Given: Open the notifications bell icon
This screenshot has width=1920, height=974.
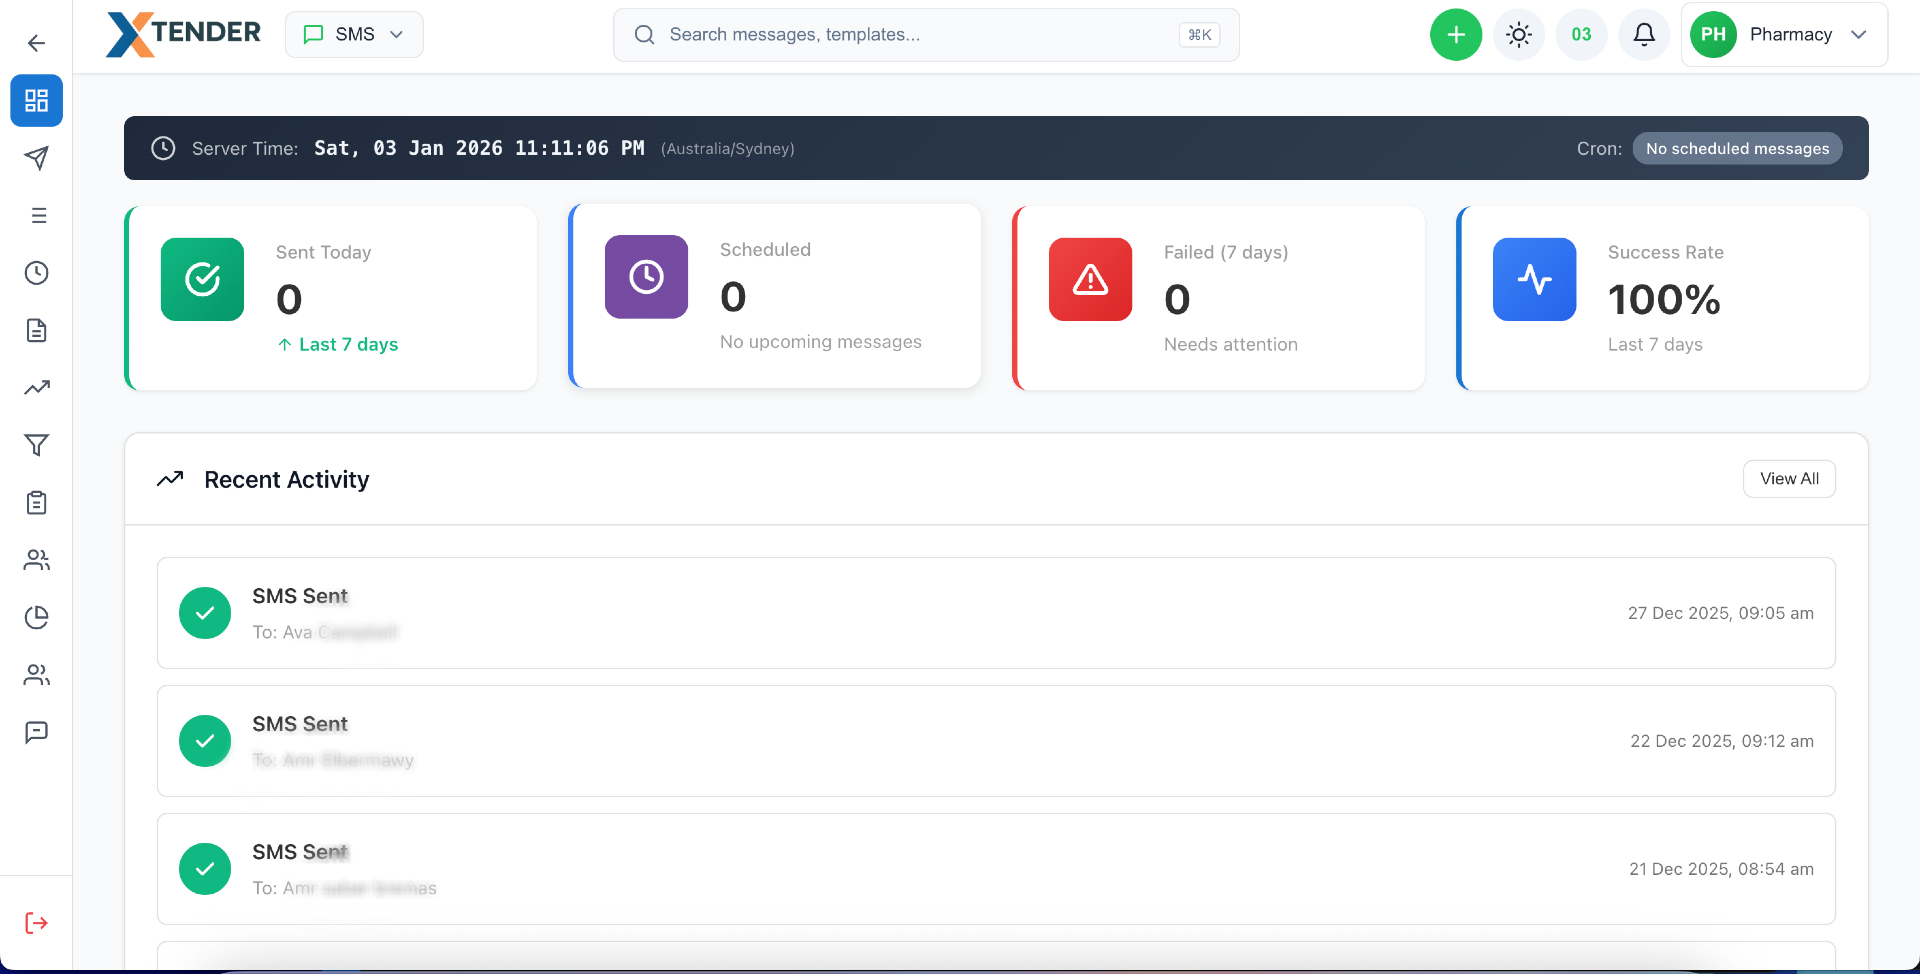Looking at the screenshot, I should coord(1644,35).
